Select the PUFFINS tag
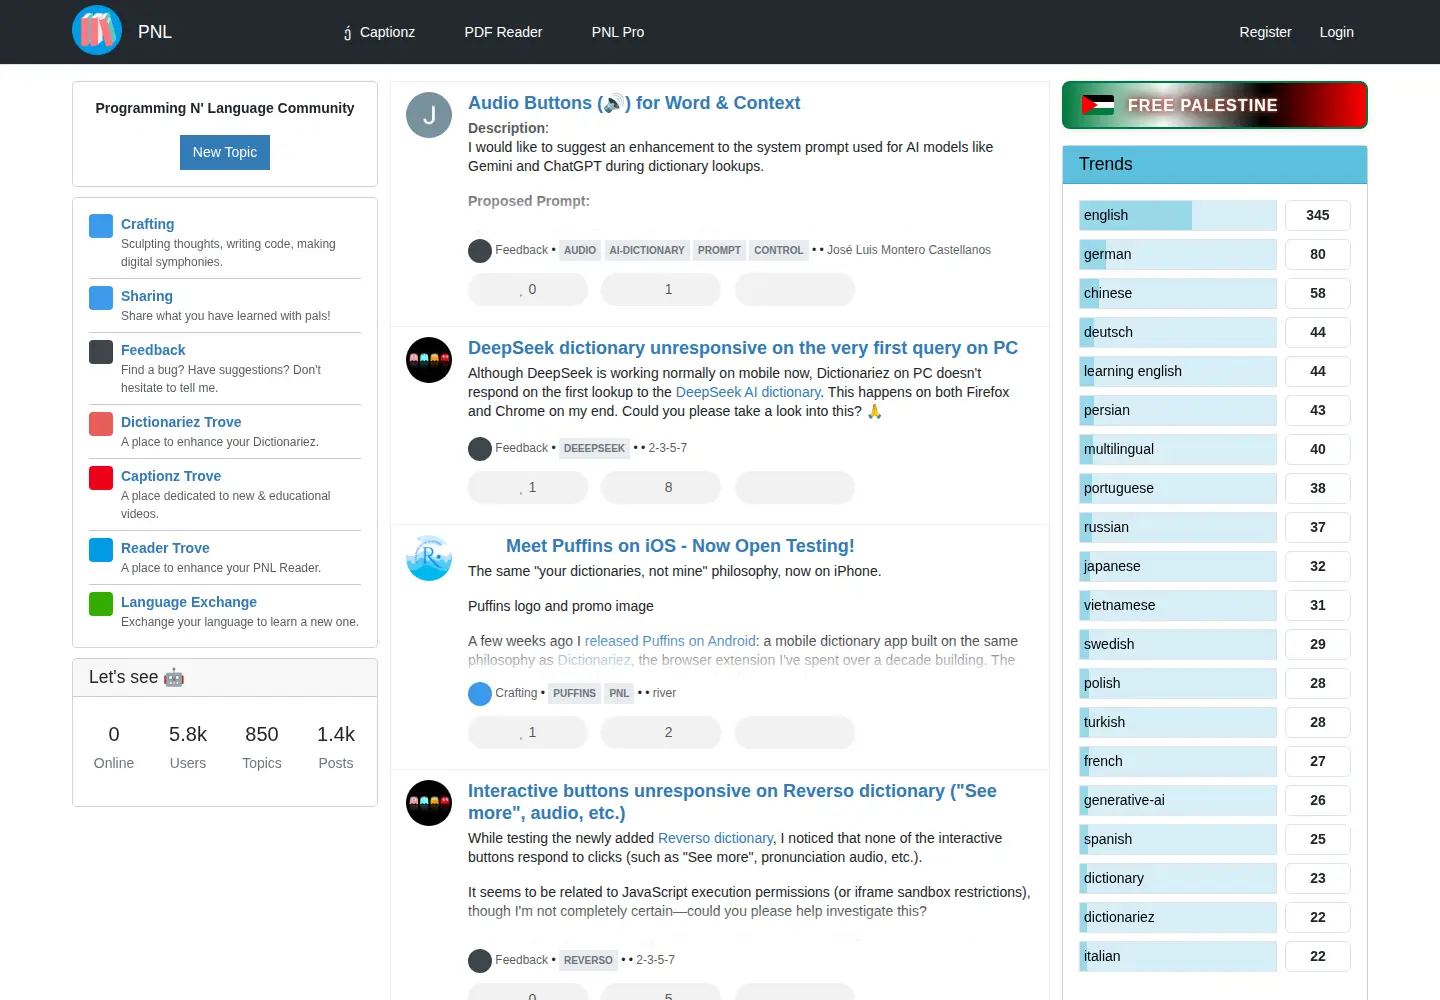The width and height of the screenshot is (1440, 1000). pos(574,693)
